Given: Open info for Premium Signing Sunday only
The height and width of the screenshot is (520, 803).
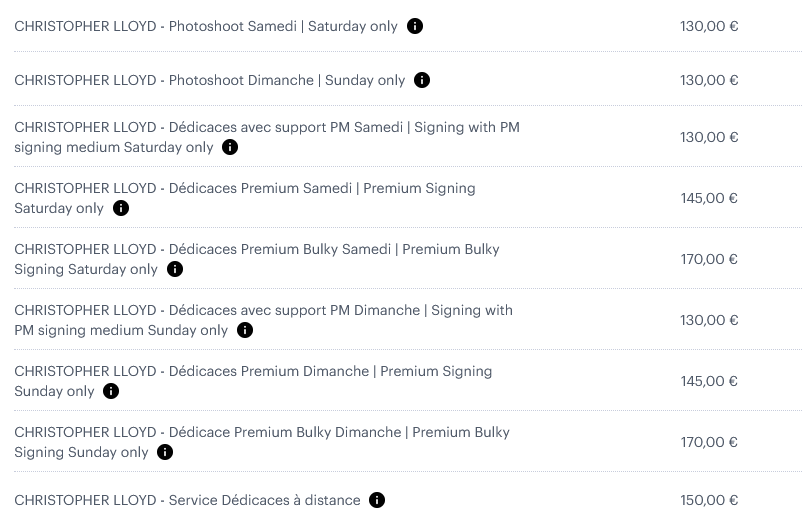Looking at the screenshot, I should coord(111,391).
